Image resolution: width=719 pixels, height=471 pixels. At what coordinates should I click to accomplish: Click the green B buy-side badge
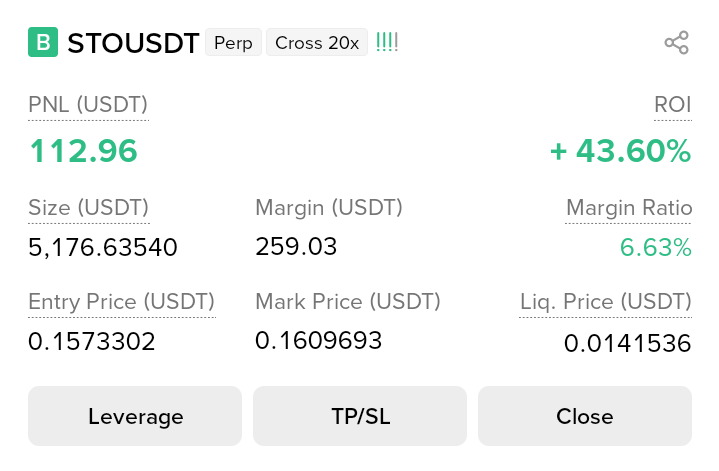(43, 43)
